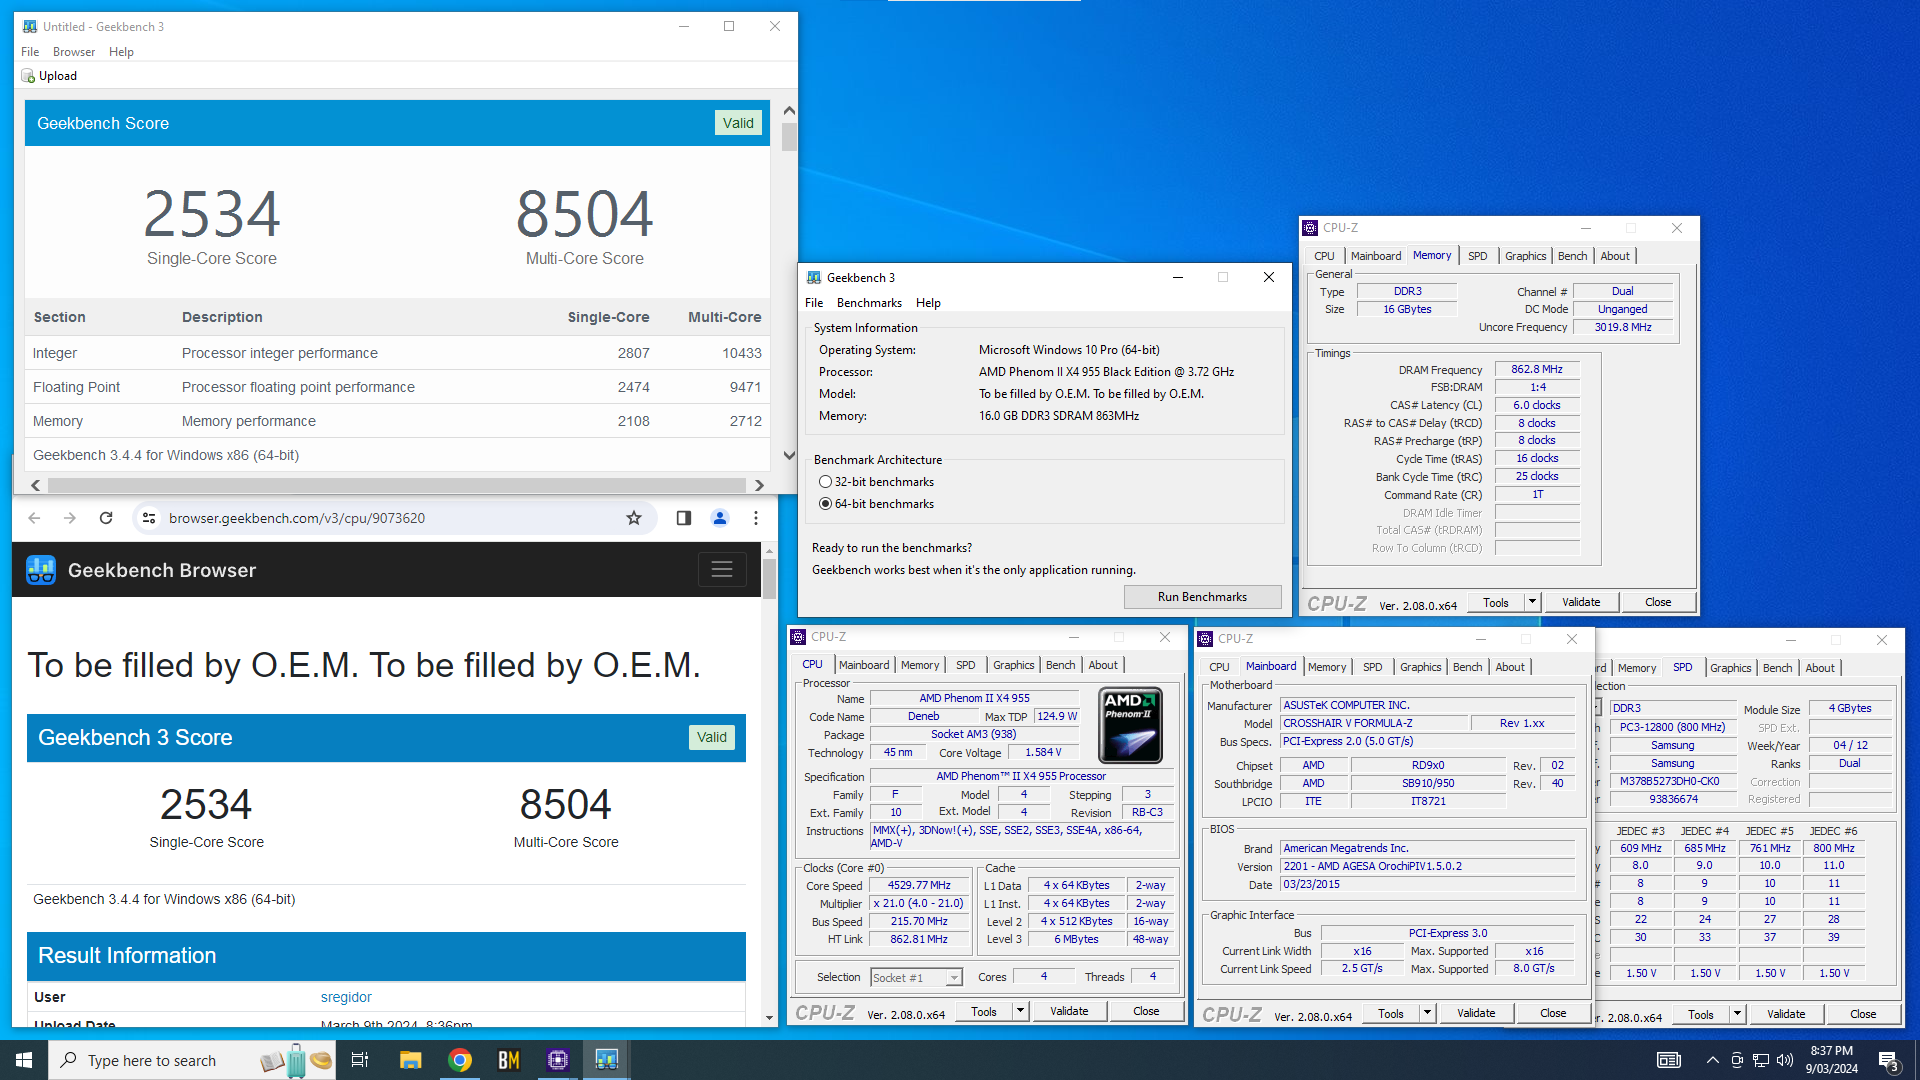Open the Chrome profile avatar
Viewport: 1920px width, 1080px height.
720,518
